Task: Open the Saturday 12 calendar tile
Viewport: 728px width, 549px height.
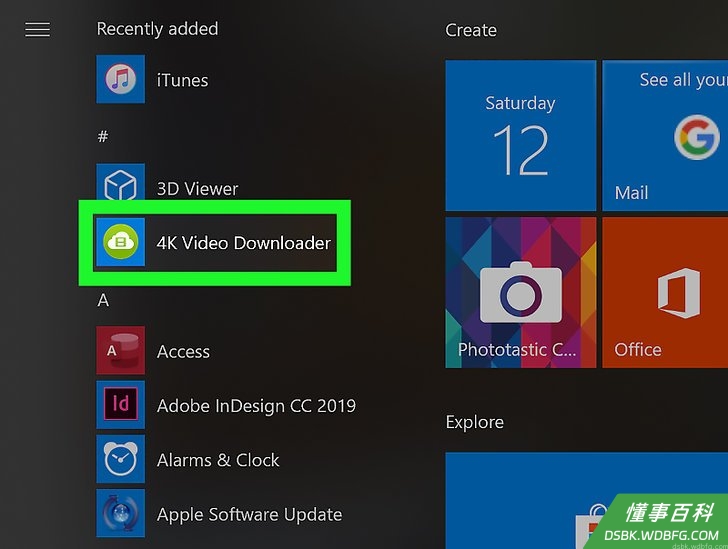Action: coord(520,135)
